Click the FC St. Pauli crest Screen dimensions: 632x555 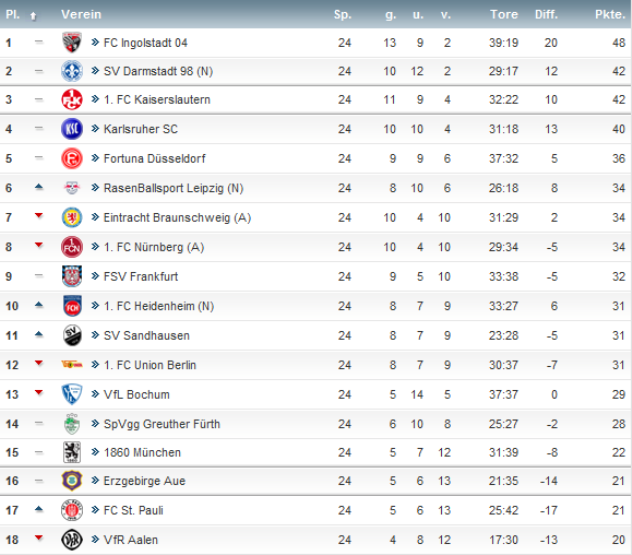pyautogui.click(x=72, y=511)
